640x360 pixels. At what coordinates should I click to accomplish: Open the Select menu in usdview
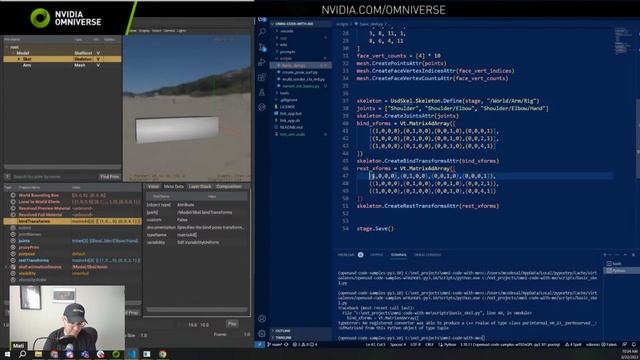click(x=157, y=31)
